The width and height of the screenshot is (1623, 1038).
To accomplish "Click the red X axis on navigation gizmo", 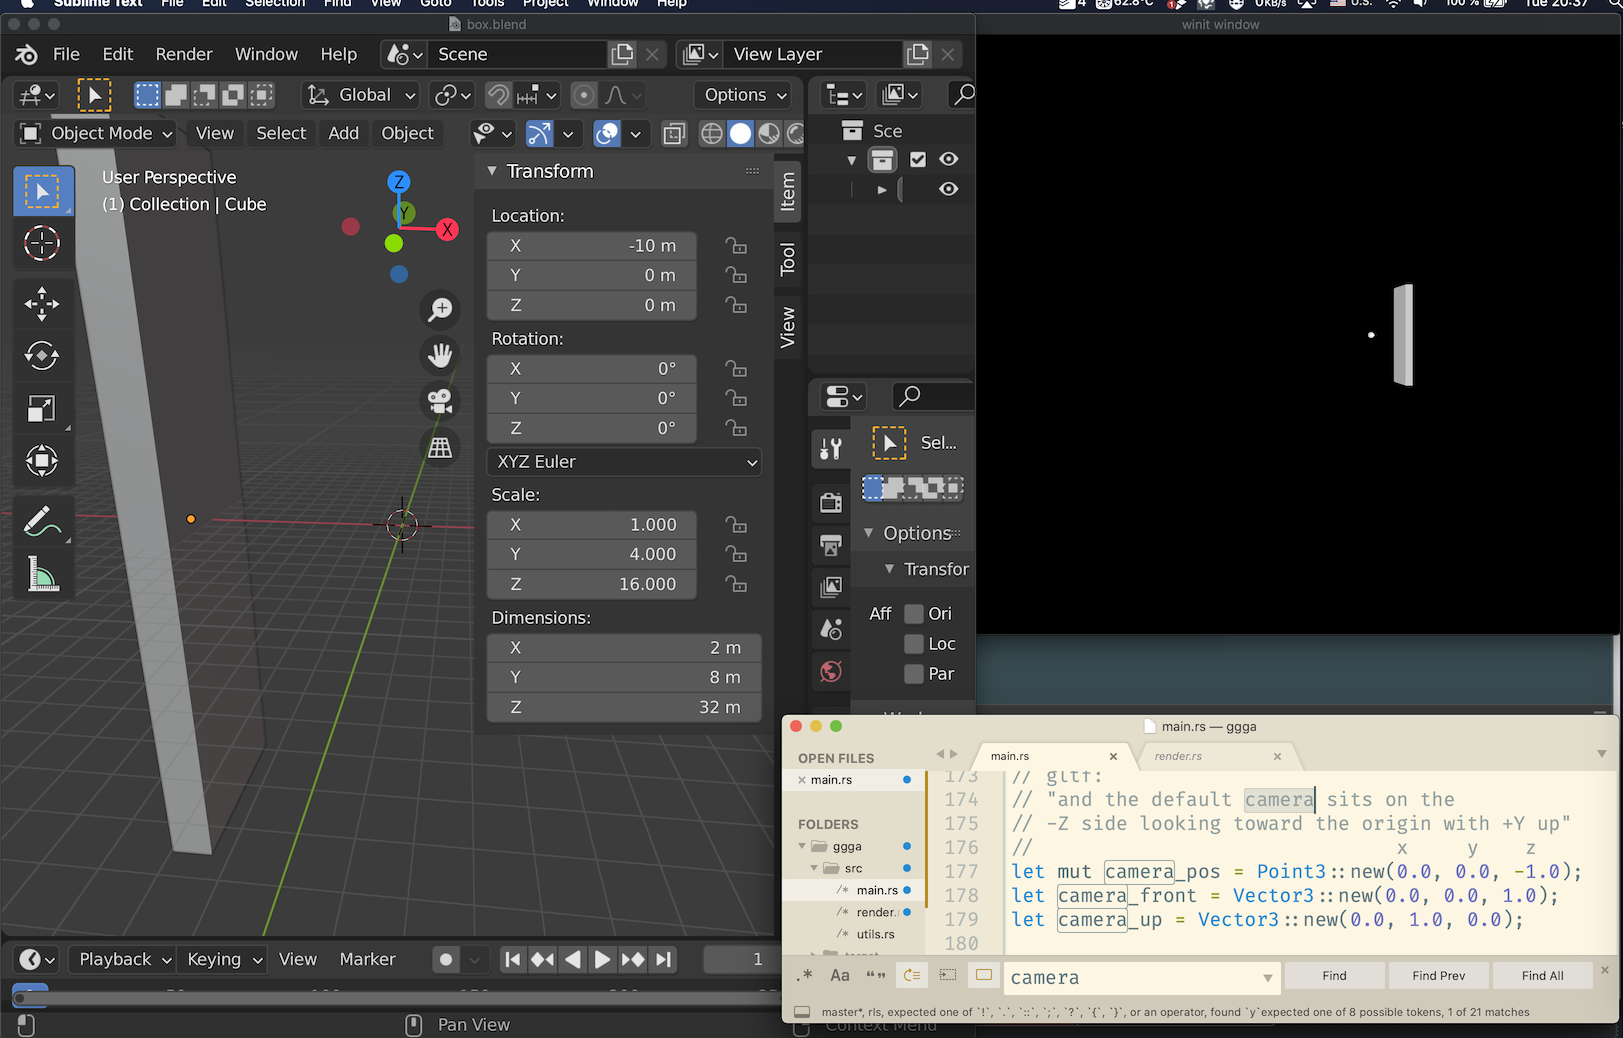I will 447,230.
